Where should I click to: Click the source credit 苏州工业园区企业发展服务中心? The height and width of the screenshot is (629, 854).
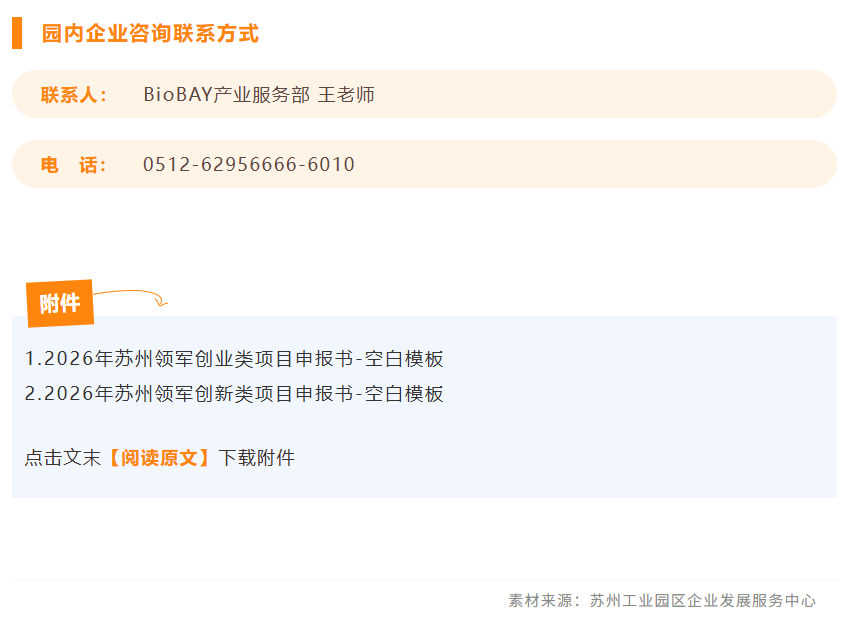click(703, 601)
